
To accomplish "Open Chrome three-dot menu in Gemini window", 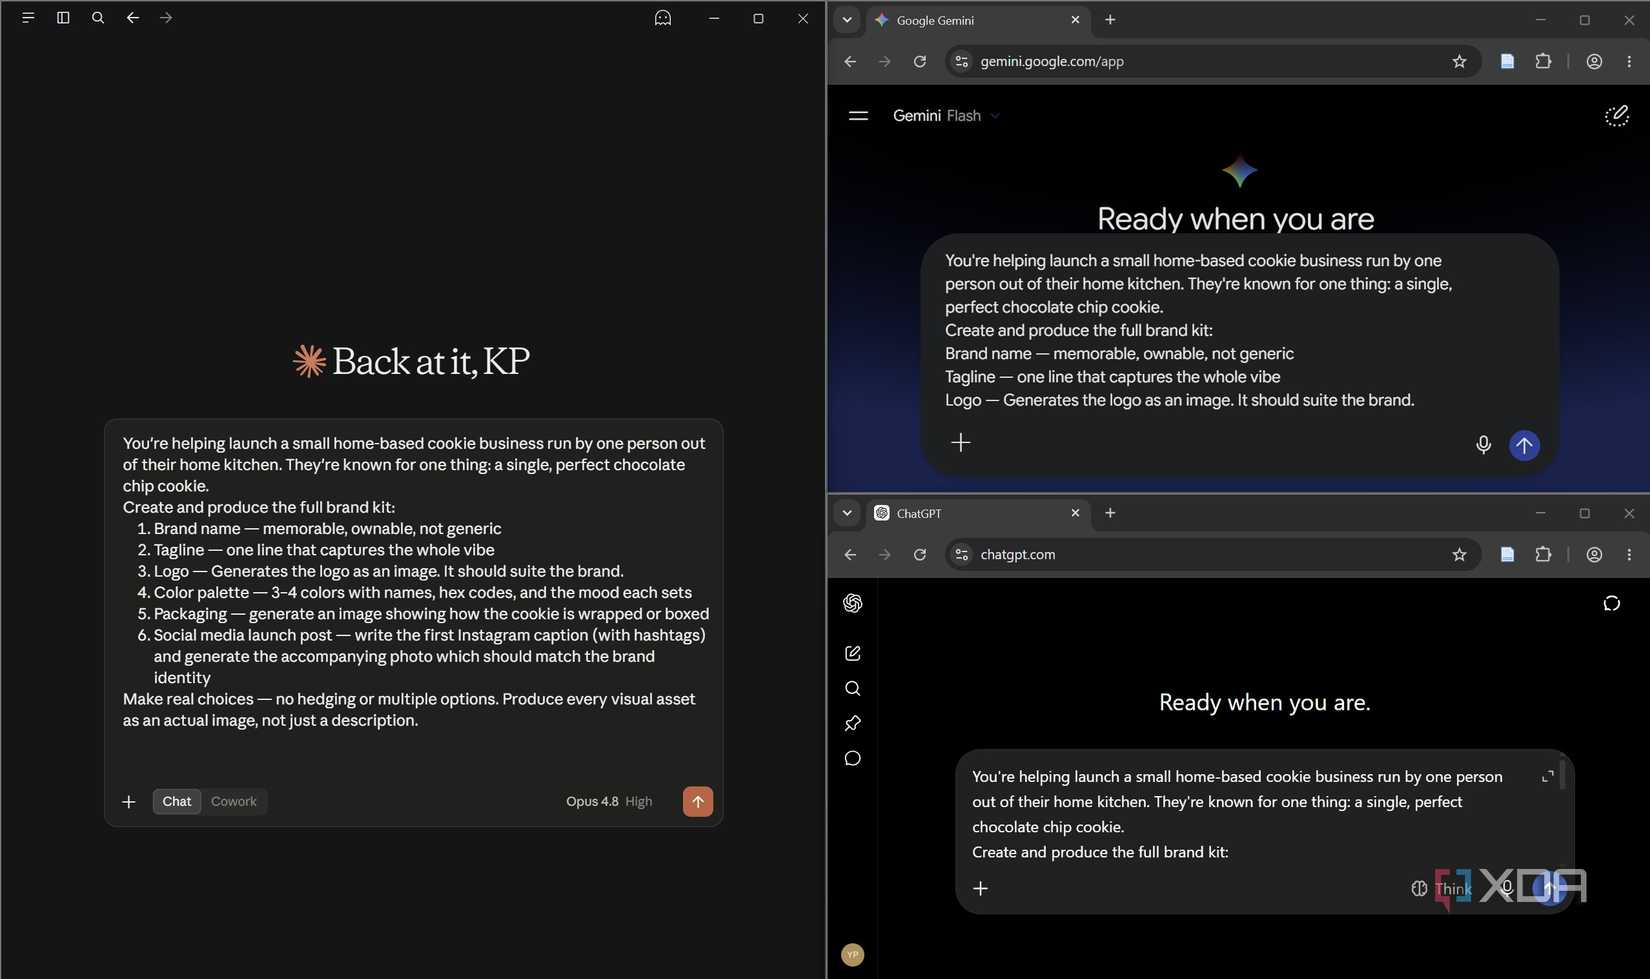I will coord(1629,61).
